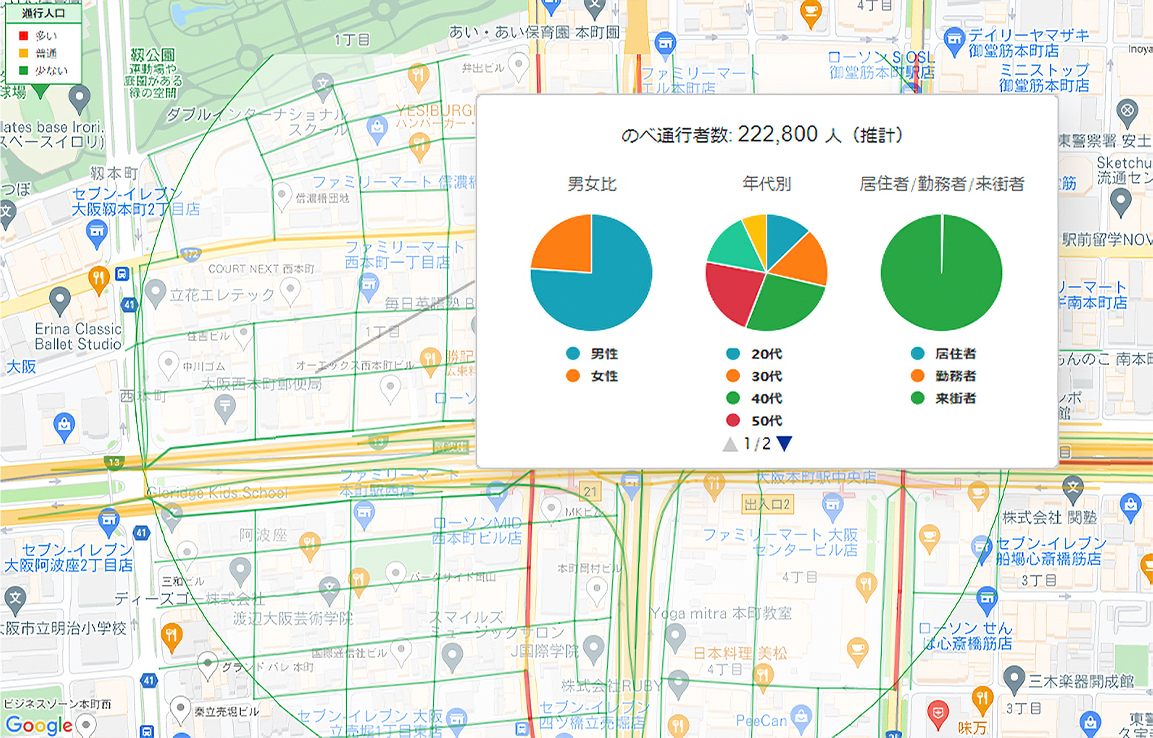This screenshot has height=738, width=1153.
Task: Click the orange 女性 slice of 男女比 pie
Action: [x=566, y=246]
